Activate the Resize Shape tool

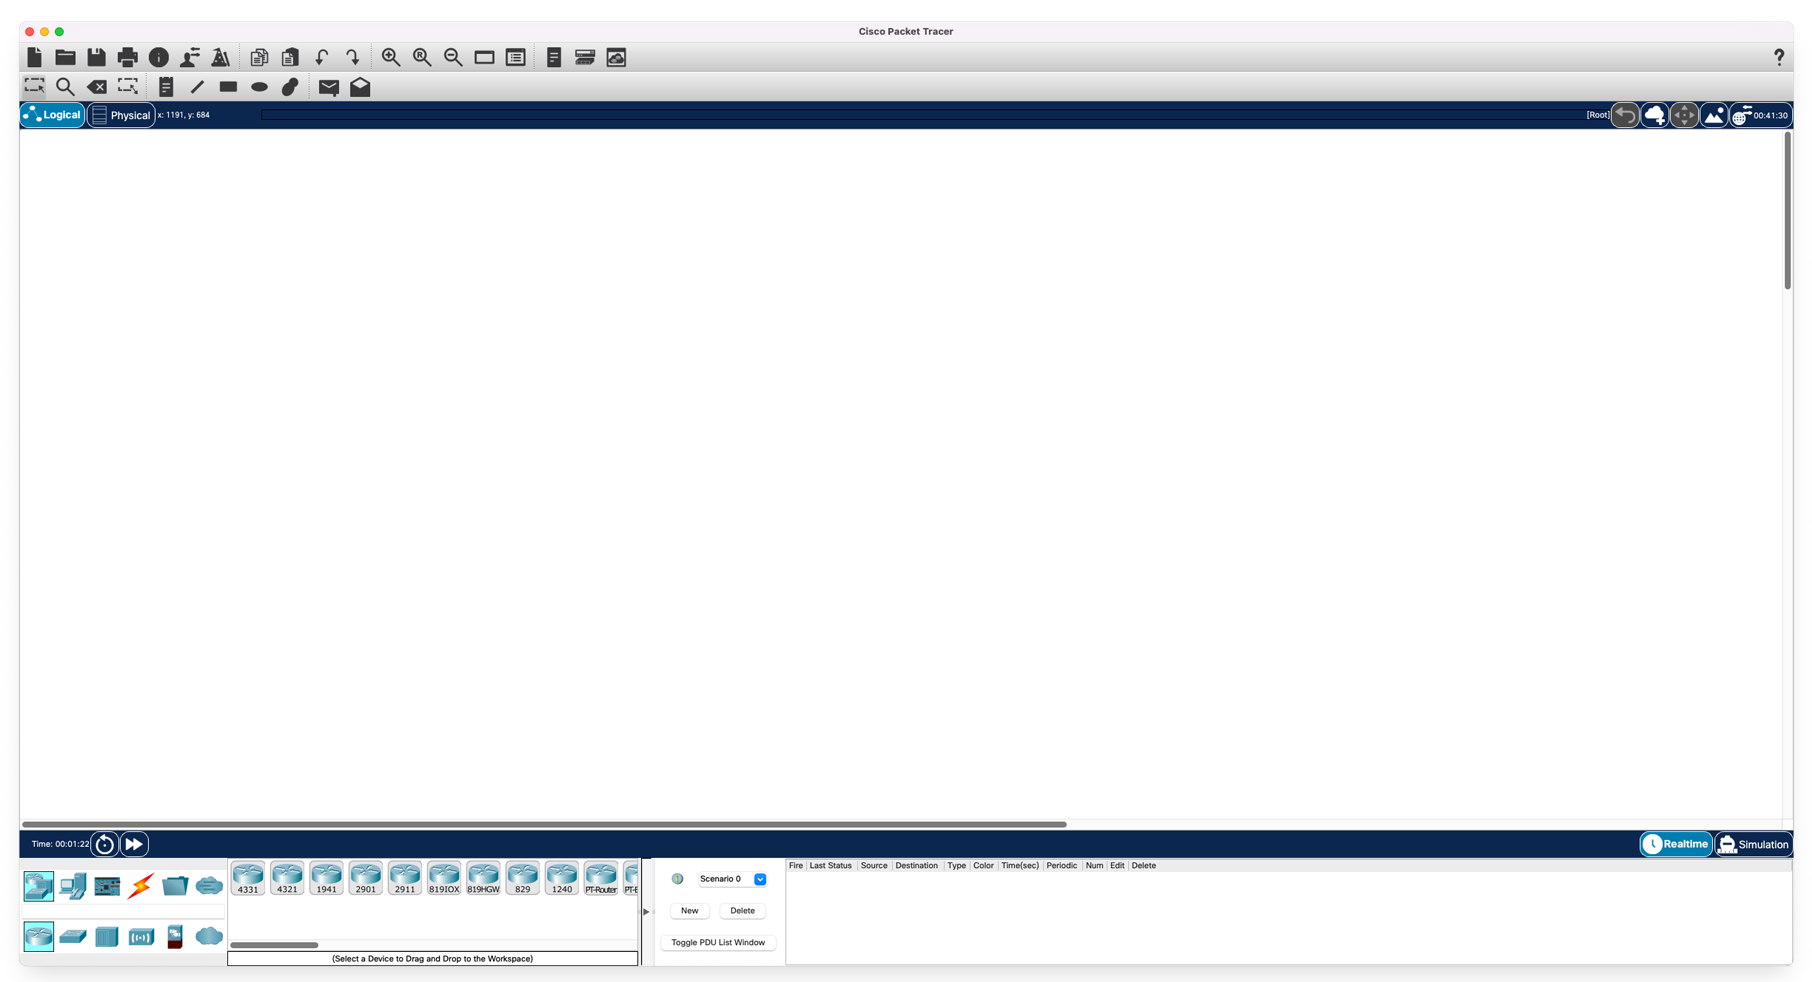[x=128, y=87]
